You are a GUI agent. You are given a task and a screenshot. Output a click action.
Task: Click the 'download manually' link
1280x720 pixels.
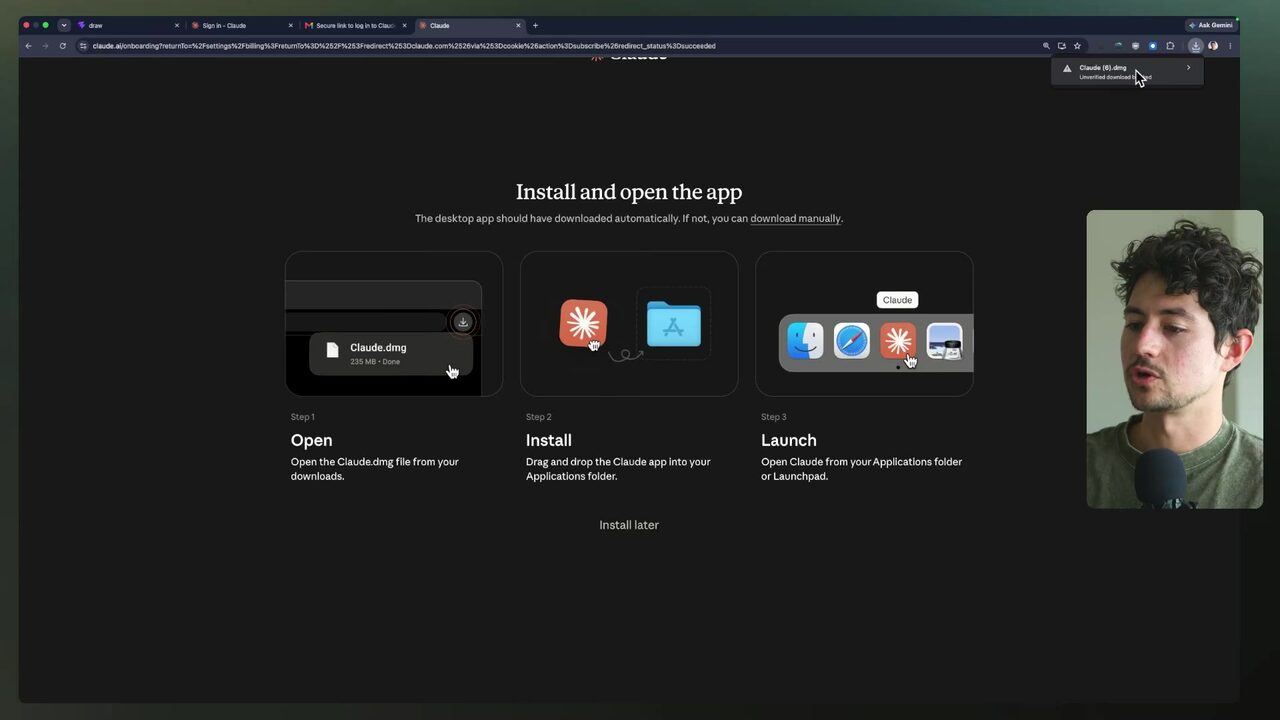[796, 219]
